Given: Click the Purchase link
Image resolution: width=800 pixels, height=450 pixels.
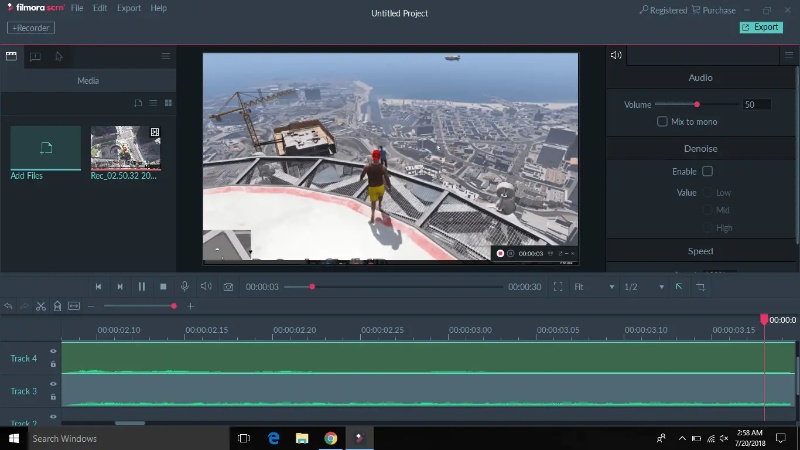Looking at the screenshot, I should [x=714, y=10].
